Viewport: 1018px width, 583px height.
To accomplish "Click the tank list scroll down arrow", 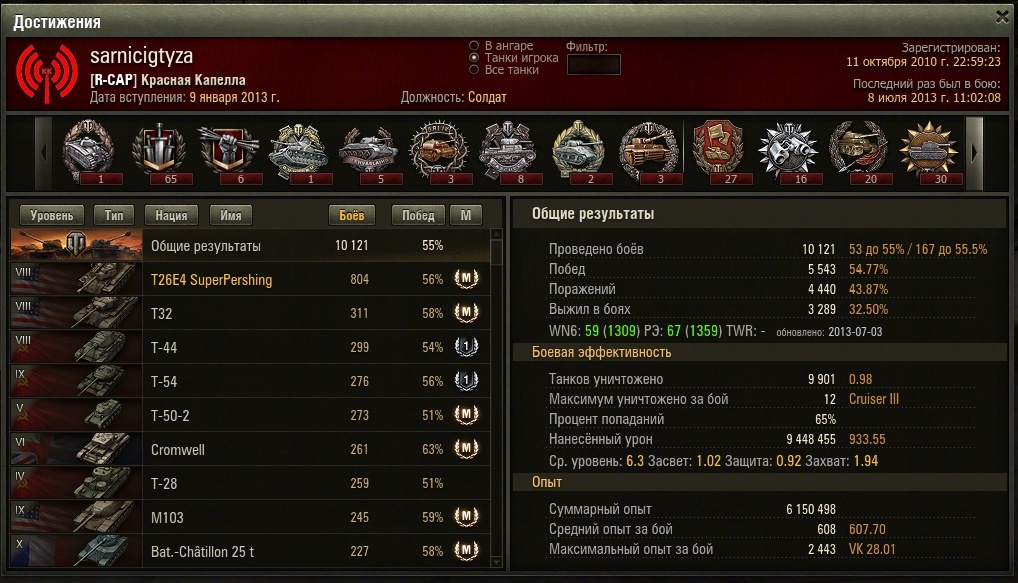I will point(497,562).
